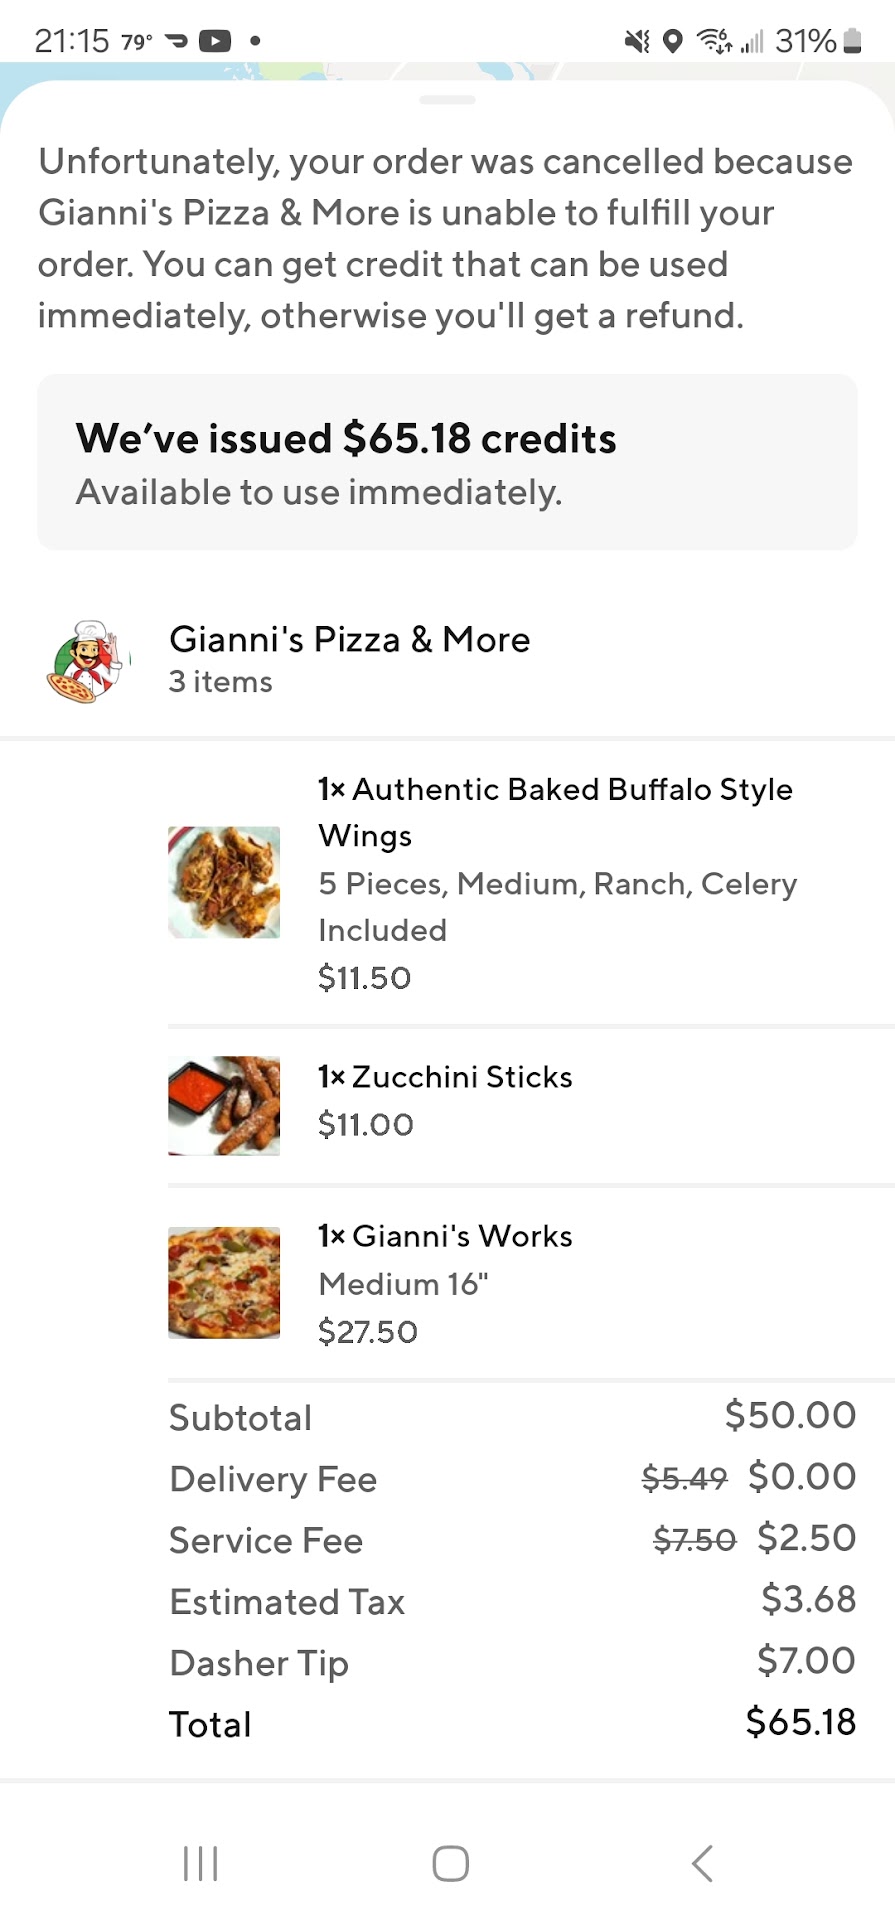Select the Authentic Baked Buffalo Style Wings item
The width and height of the screenshot is (895, 1920).
pyautogui.click(x=555, y=812)
